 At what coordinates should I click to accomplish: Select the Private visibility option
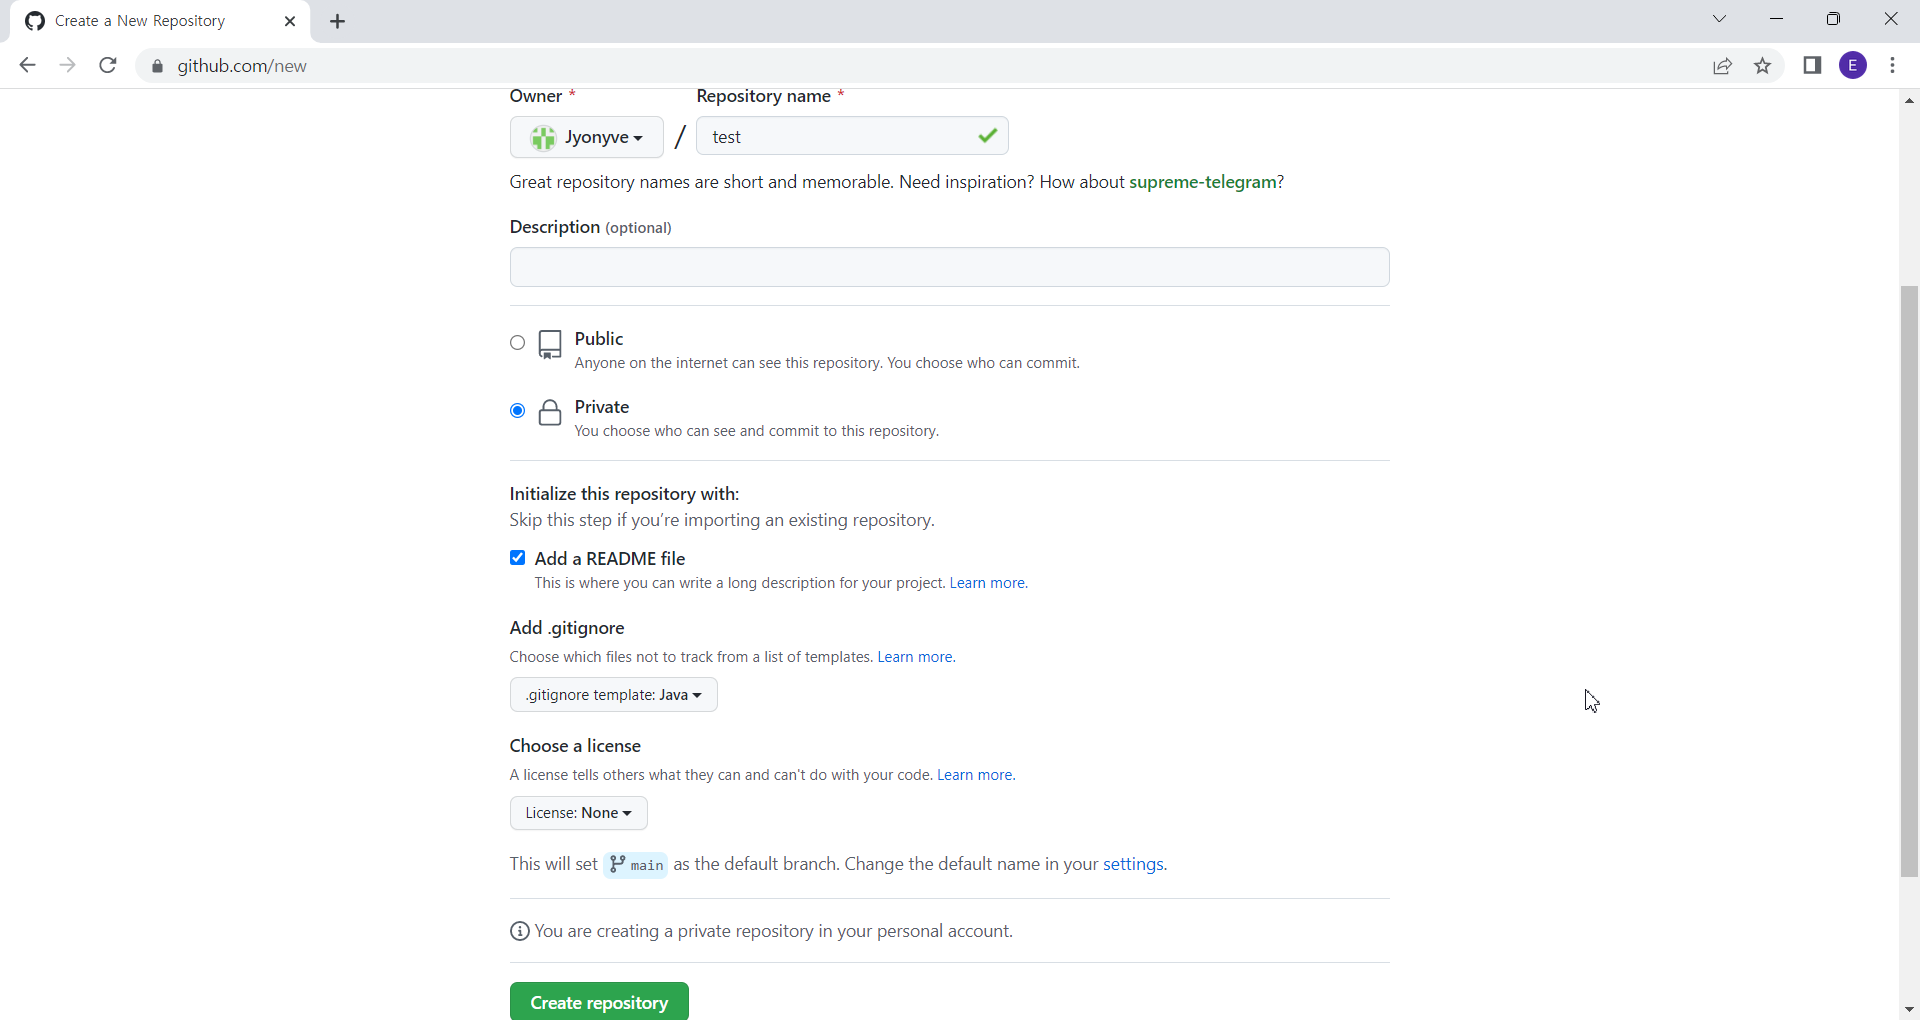click(x=517, y=411)
